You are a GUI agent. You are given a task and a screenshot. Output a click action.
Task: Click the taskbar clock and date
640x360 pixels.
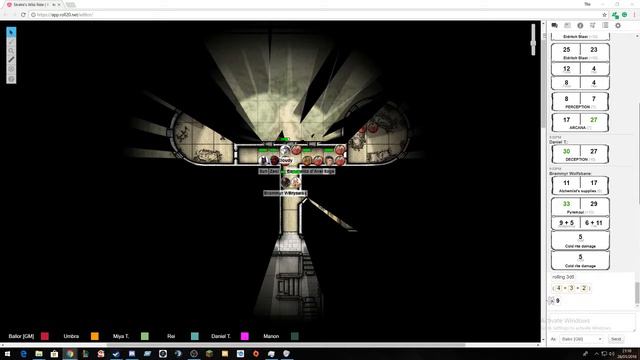[x=627, y=353]
